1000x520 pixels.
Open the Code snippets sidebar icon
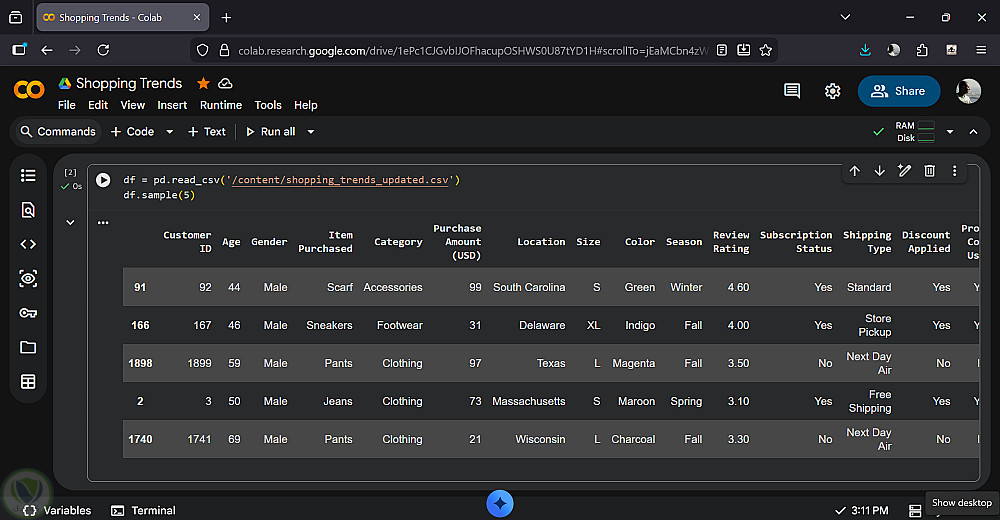28,244
